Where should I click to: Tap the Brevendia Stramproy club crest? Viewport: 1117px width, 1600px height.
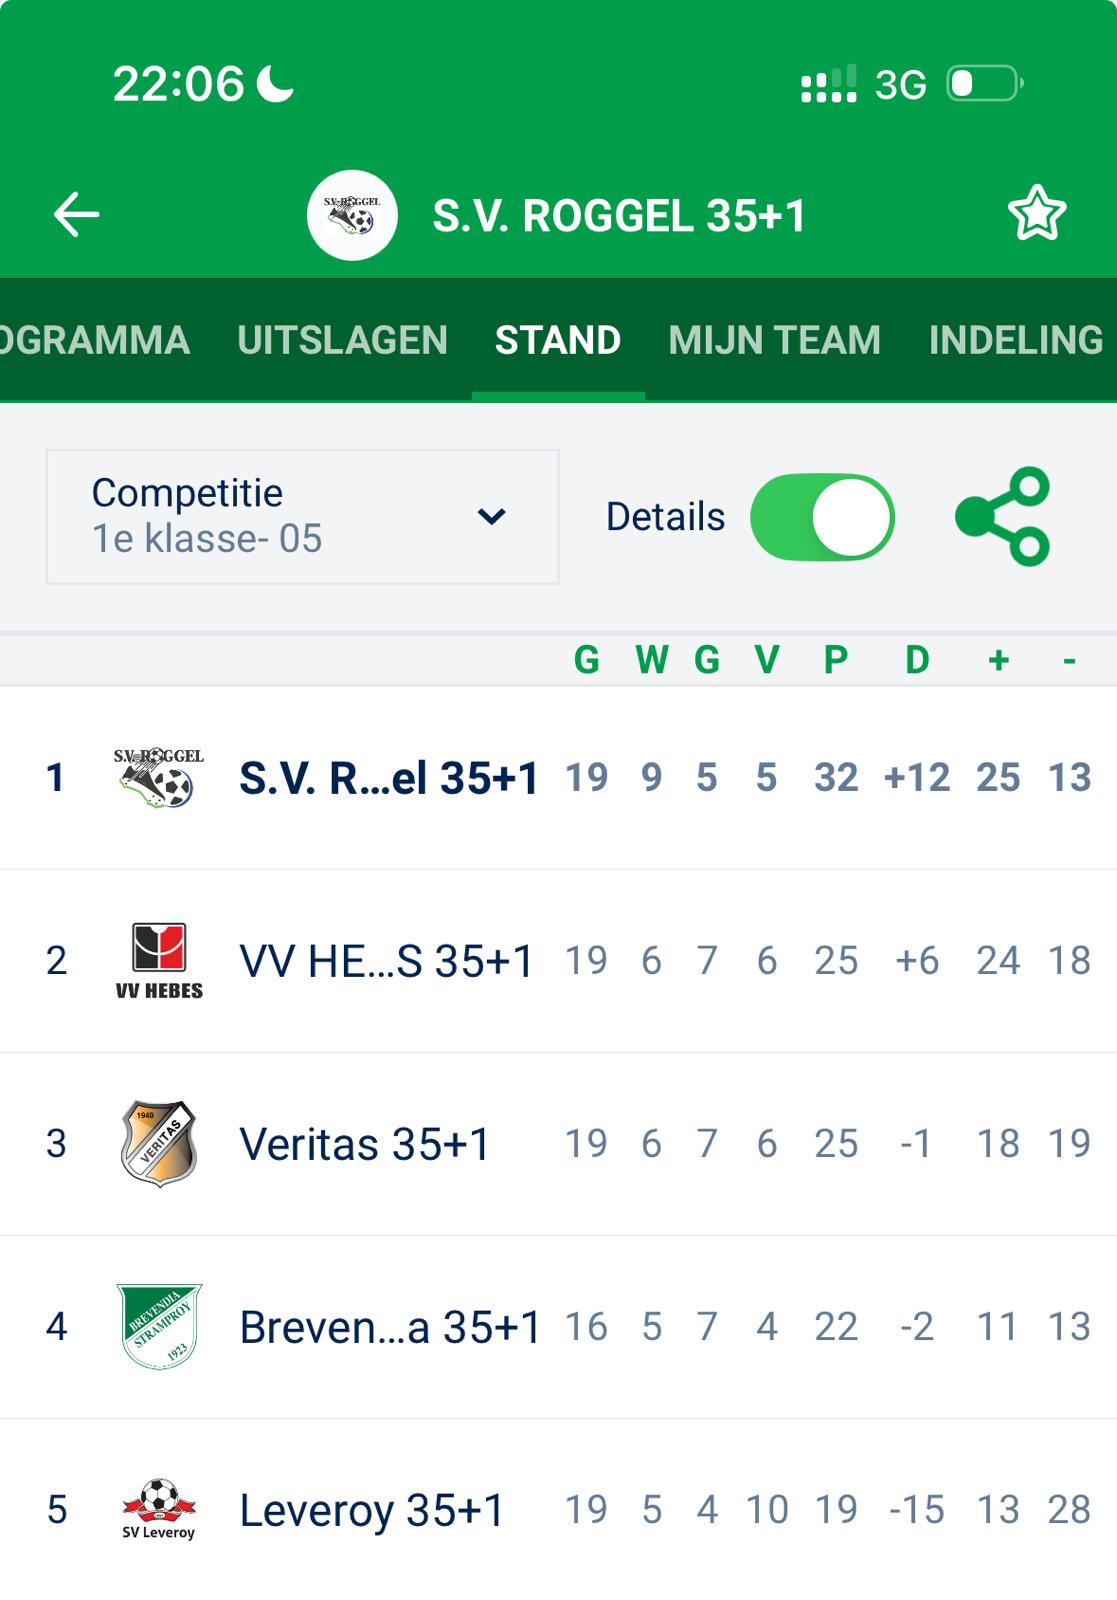coord(159,1326)
